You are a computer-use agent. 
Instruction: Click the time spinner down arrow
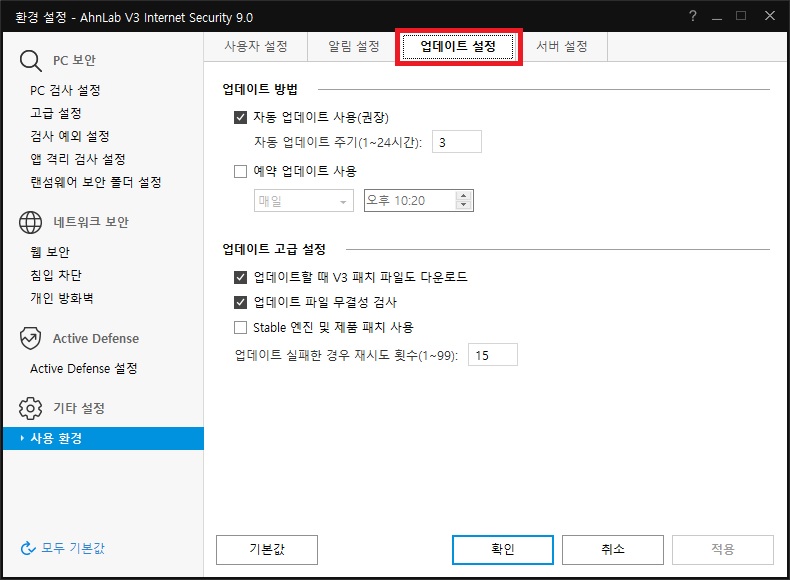click(462, 206)
